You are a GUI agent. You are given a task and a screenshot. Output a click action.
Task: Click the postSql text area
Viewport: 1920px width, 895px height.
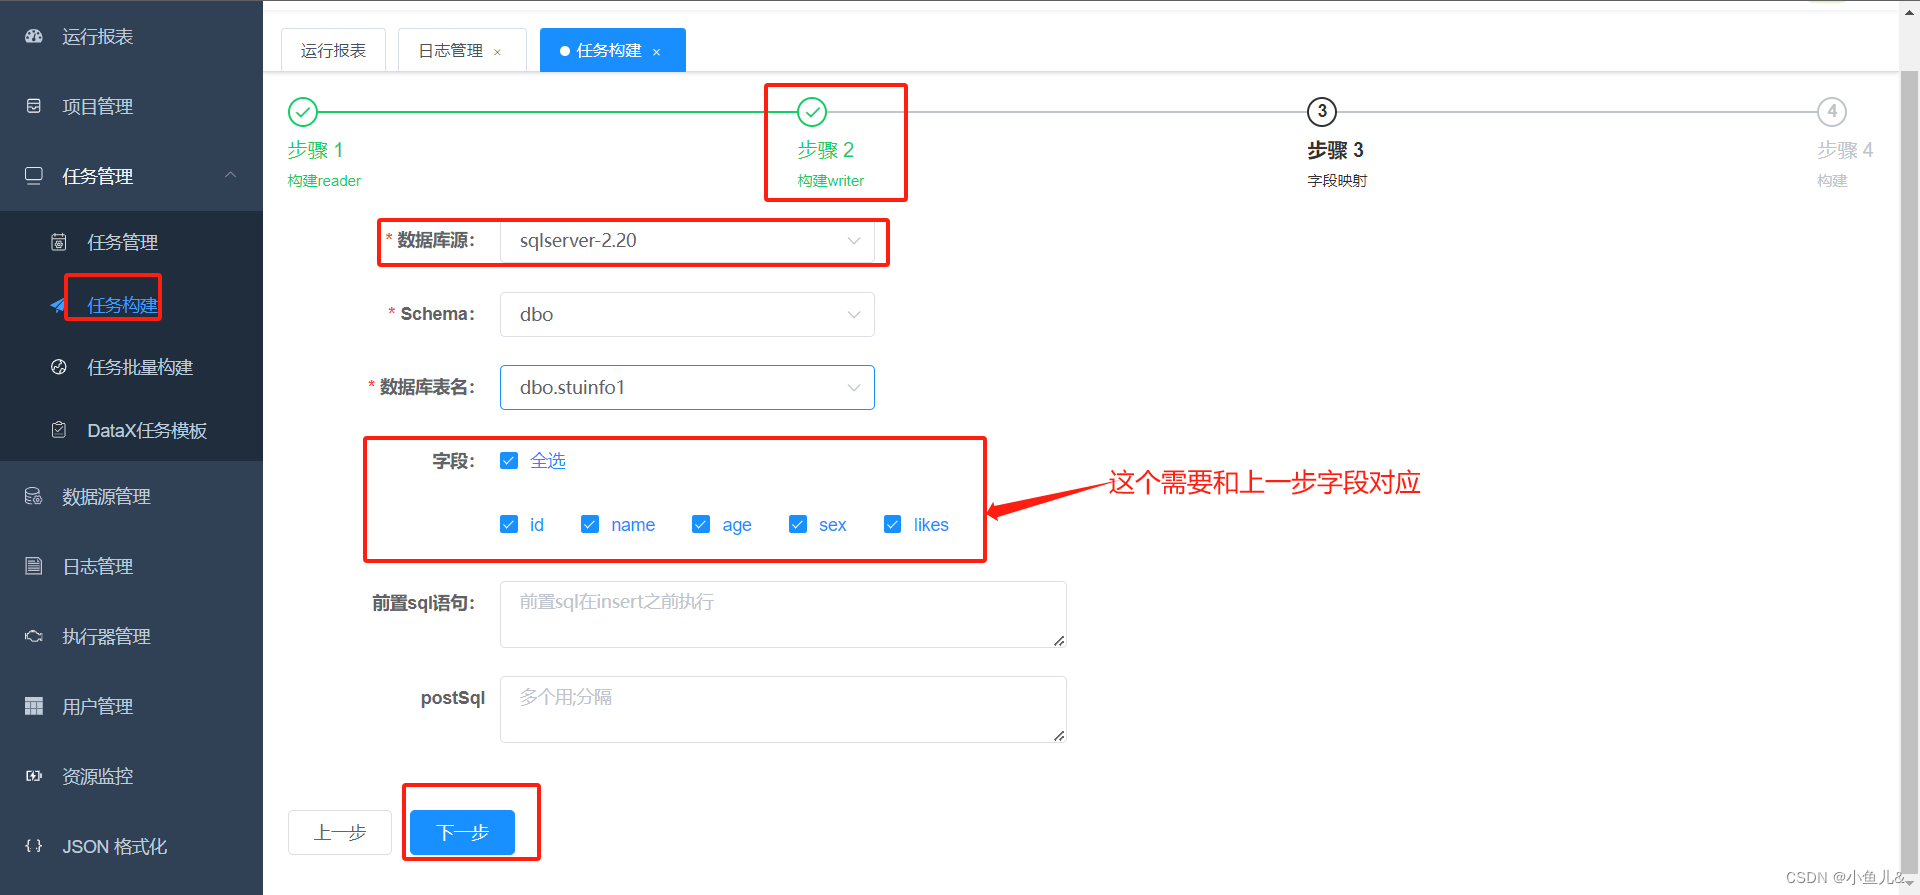pos(783,709)
